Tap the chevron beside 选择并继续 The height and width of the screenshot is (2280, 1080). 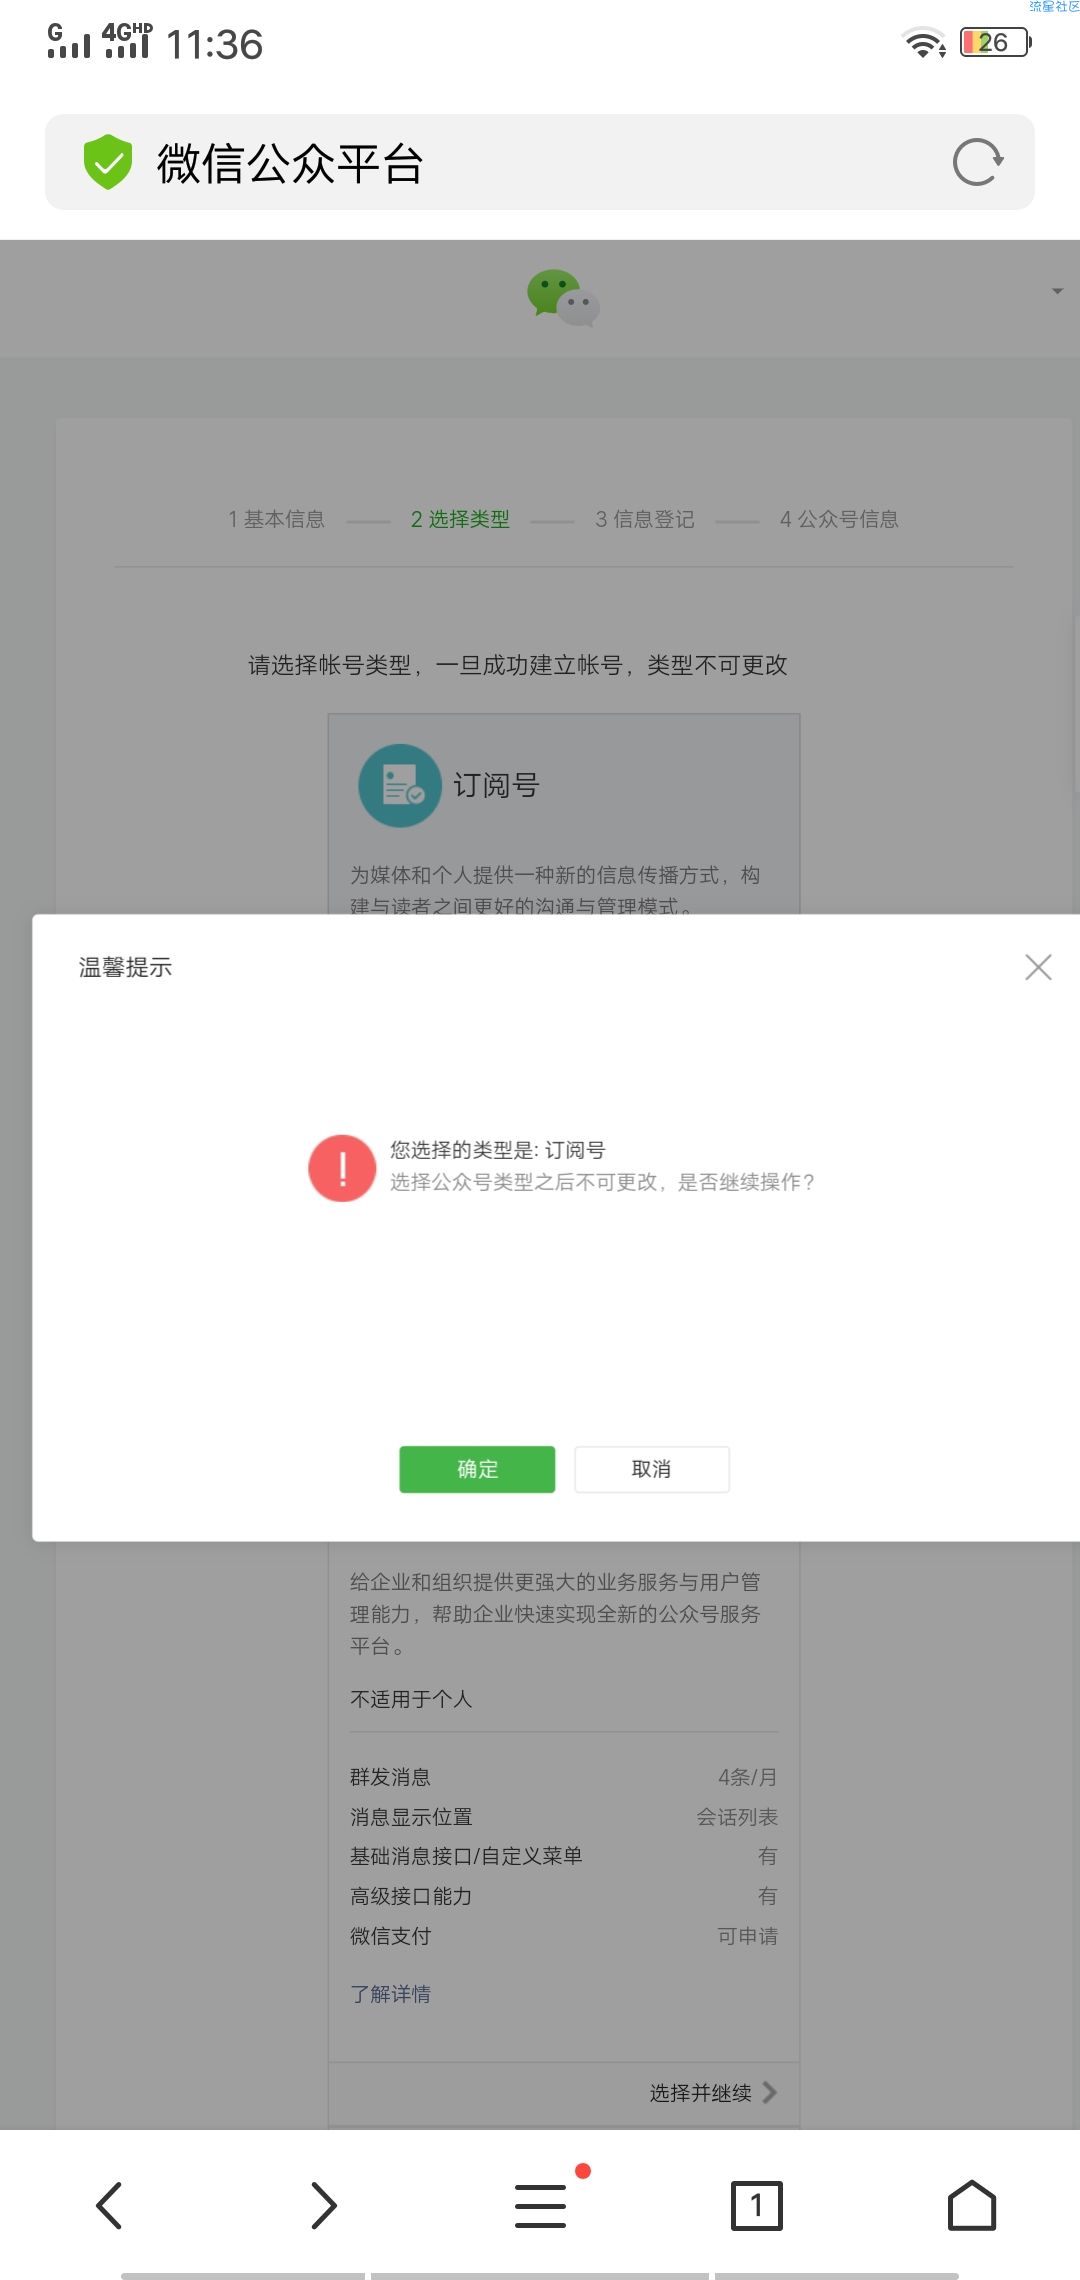(770, 2092)
